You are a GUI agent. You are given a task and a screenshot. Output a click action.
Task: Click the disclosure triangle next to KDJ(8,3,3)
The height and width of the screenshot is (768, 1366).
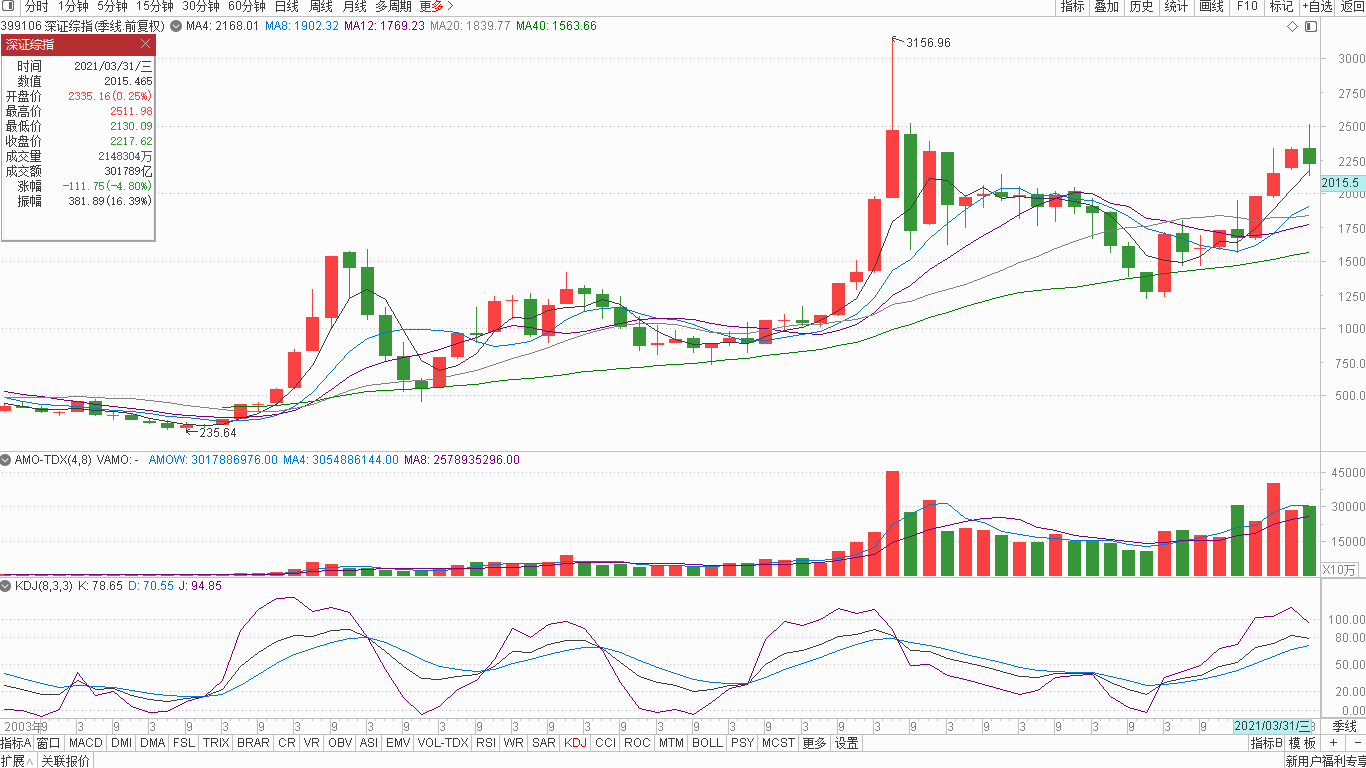(x=6, y=586)
